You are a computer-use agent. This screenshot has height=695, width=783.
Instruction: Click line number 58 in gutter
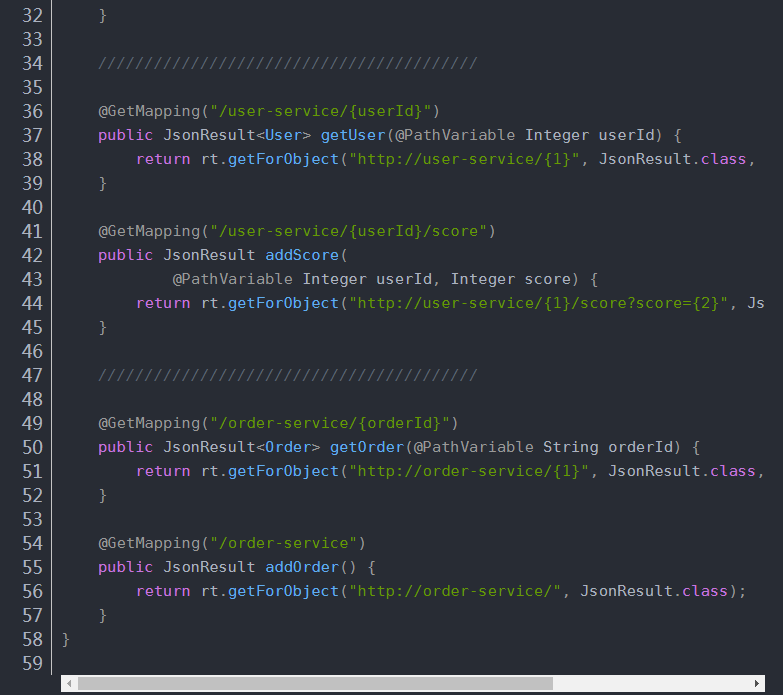(32, 640)
